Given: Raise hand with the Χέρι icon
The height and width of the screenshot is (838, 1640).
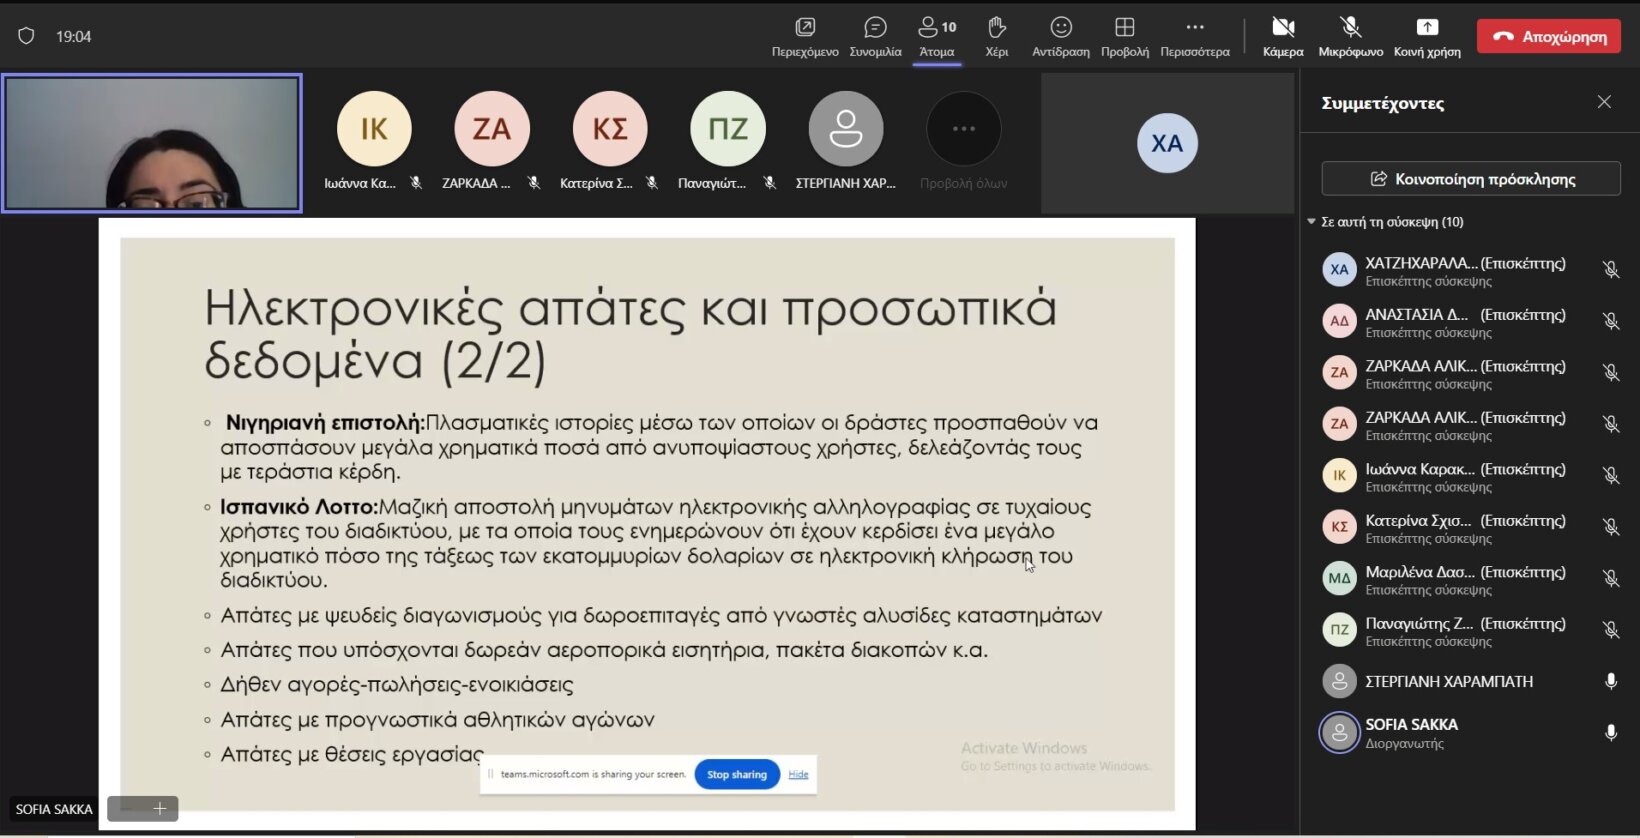Looking at the screenshot, I should 996,28.
